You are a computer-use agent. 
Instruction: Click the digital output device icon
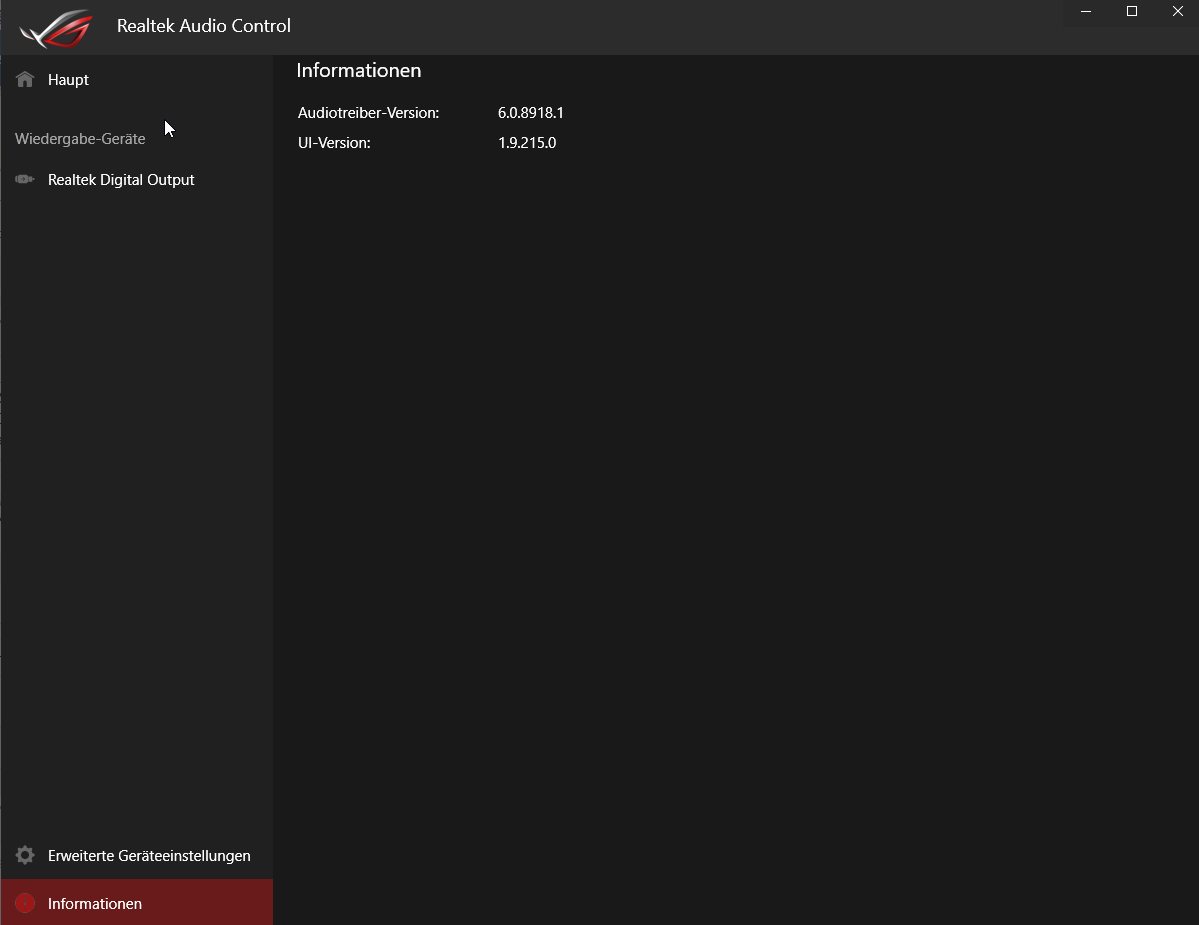pyautogui.click(x=24, y=179)
